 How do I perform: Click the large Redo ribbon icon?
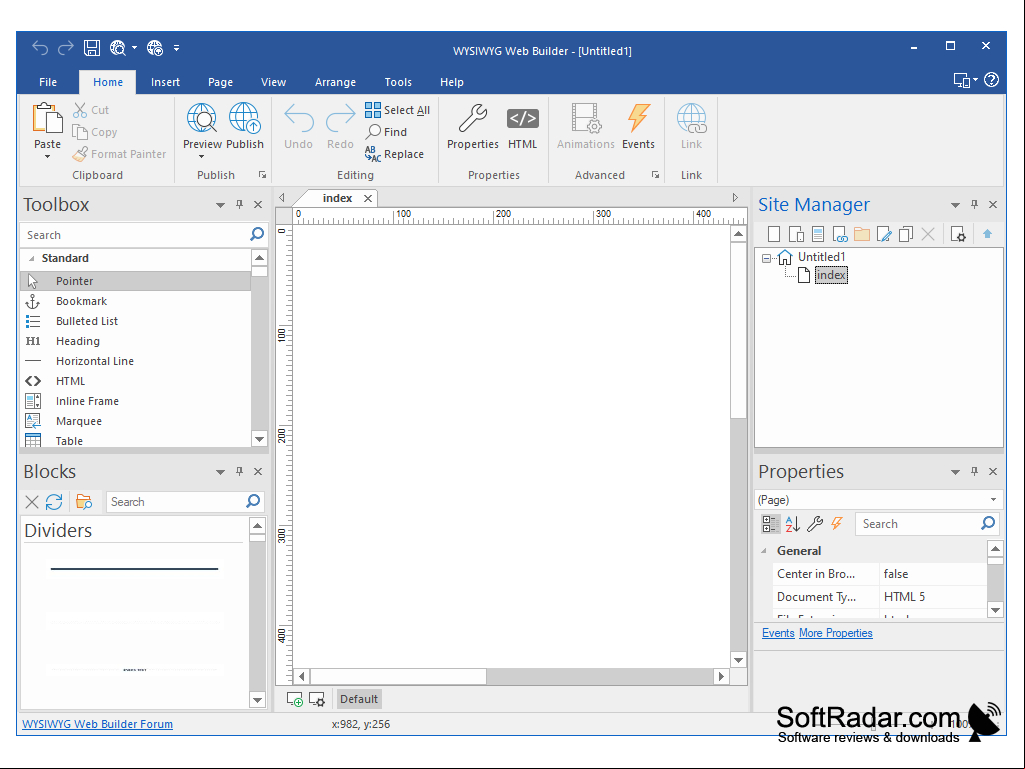(340, 119)
